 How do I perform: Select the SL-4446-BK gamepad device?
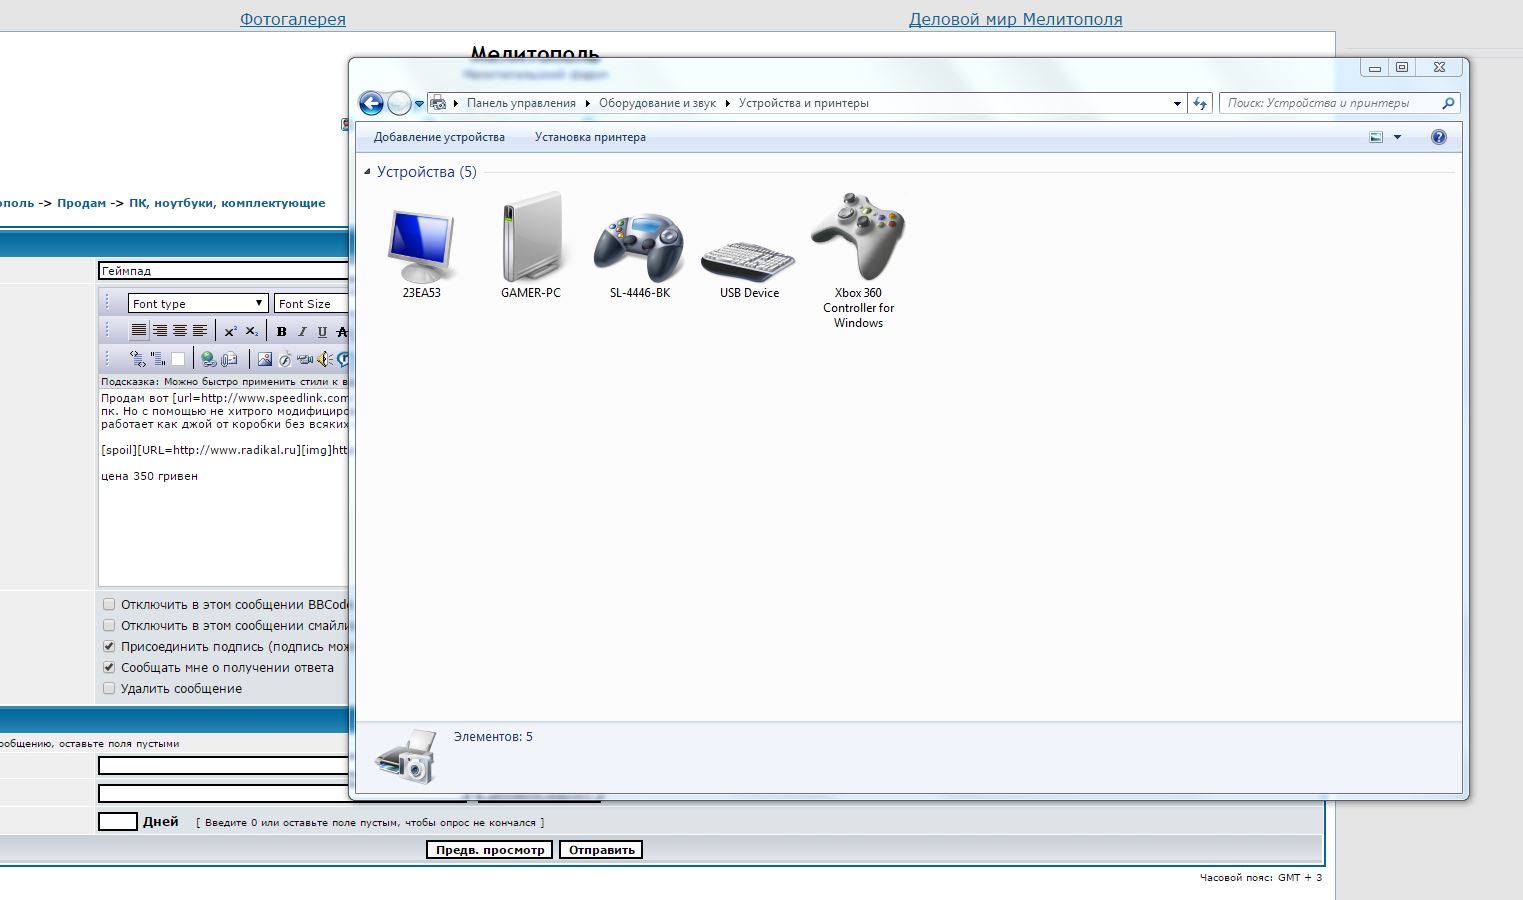639,255
